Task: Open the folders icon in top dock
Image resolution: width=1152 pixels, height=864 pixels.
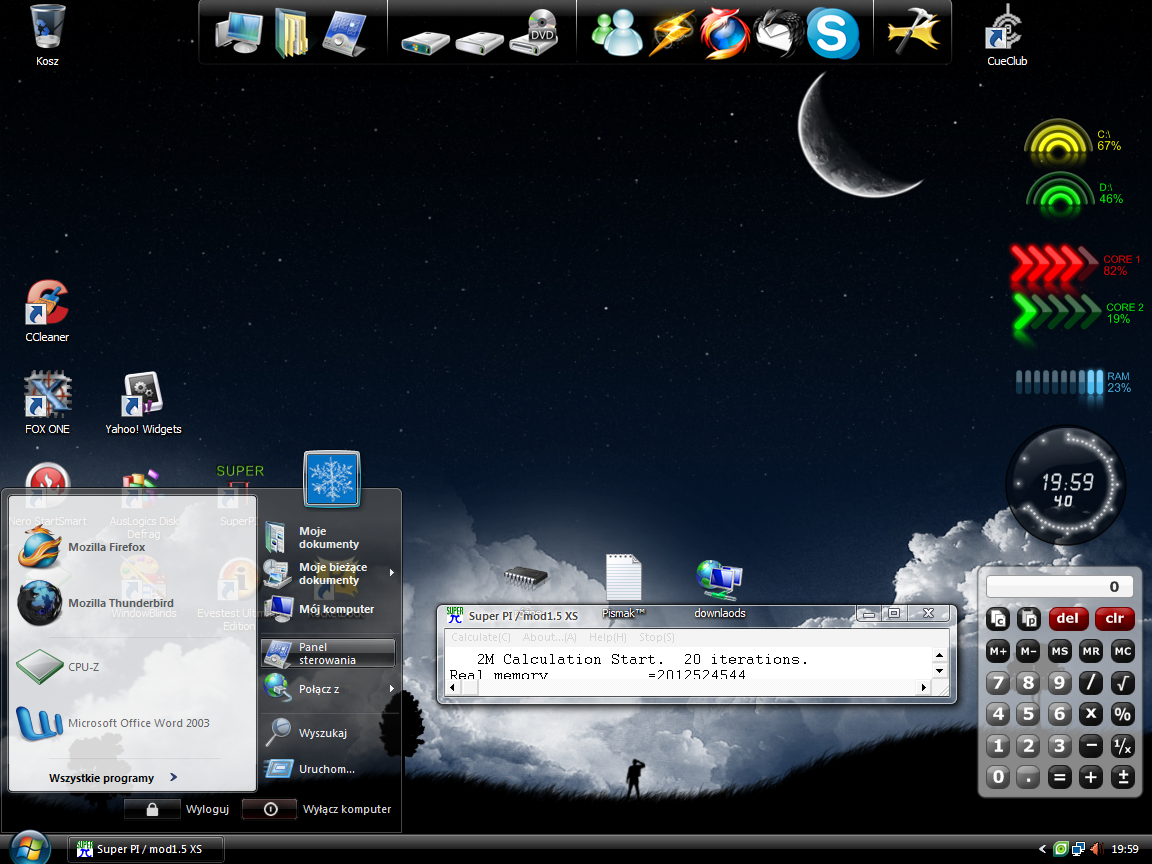Action: [x=291, y=32]
